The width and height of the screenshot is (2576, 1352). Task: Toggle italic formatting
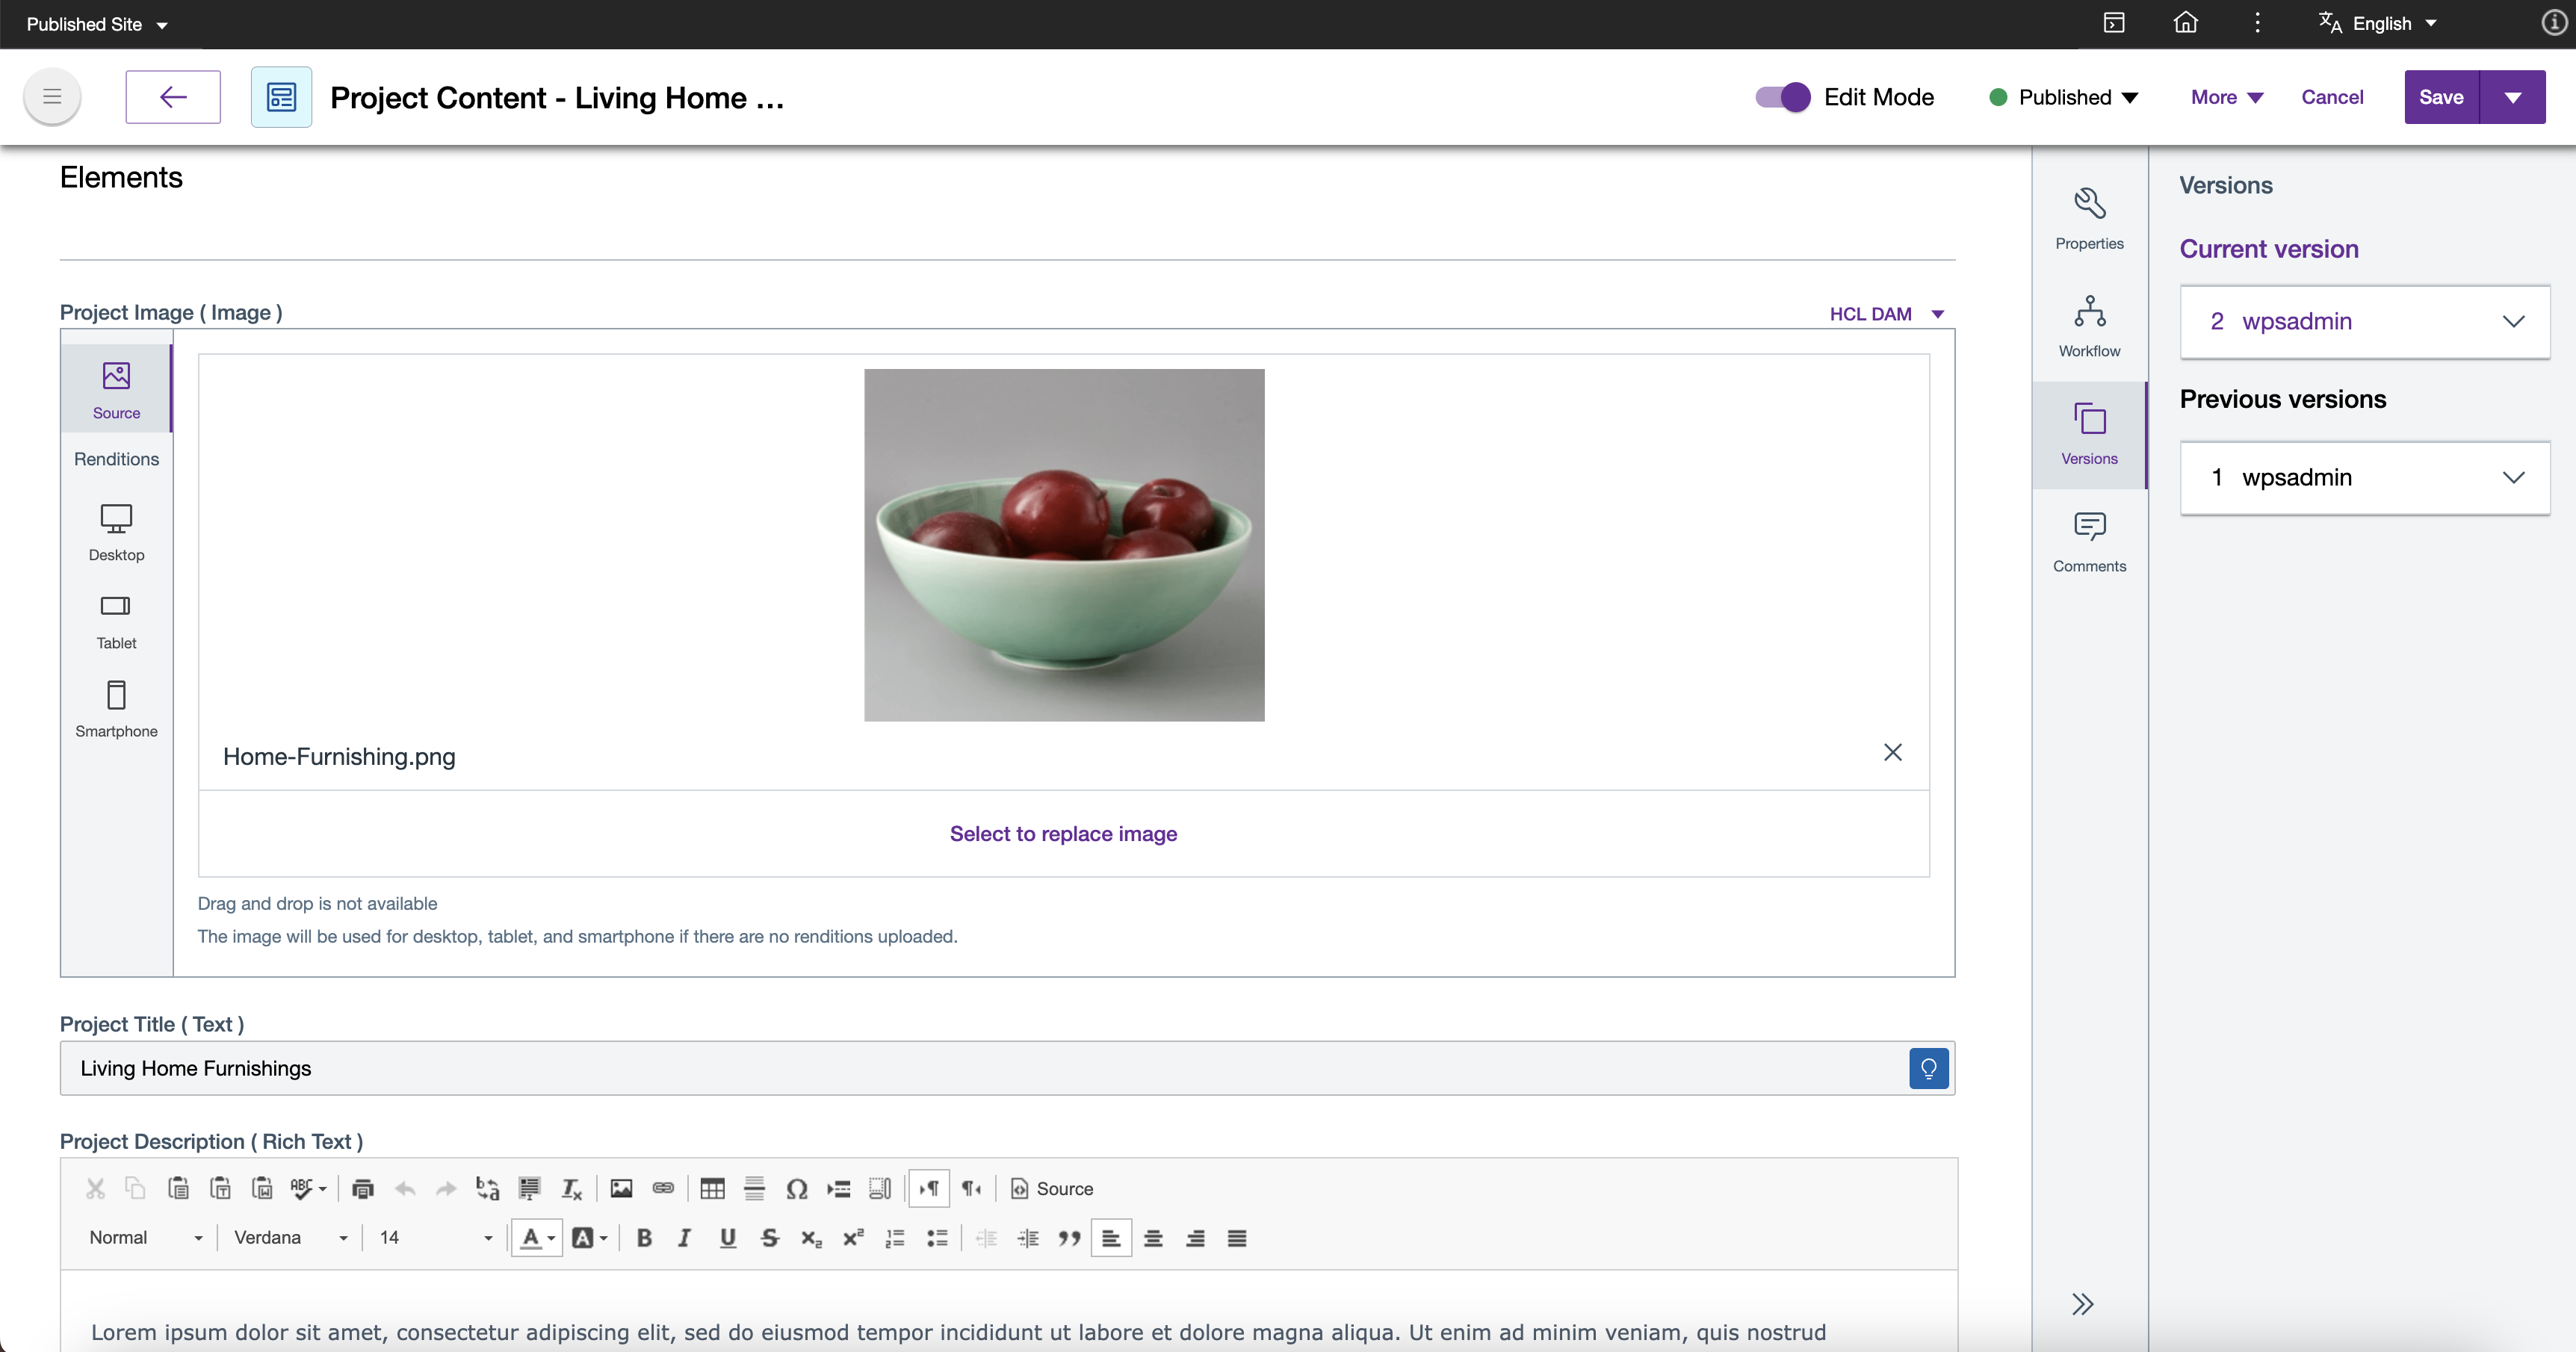tap(685, 1238)
